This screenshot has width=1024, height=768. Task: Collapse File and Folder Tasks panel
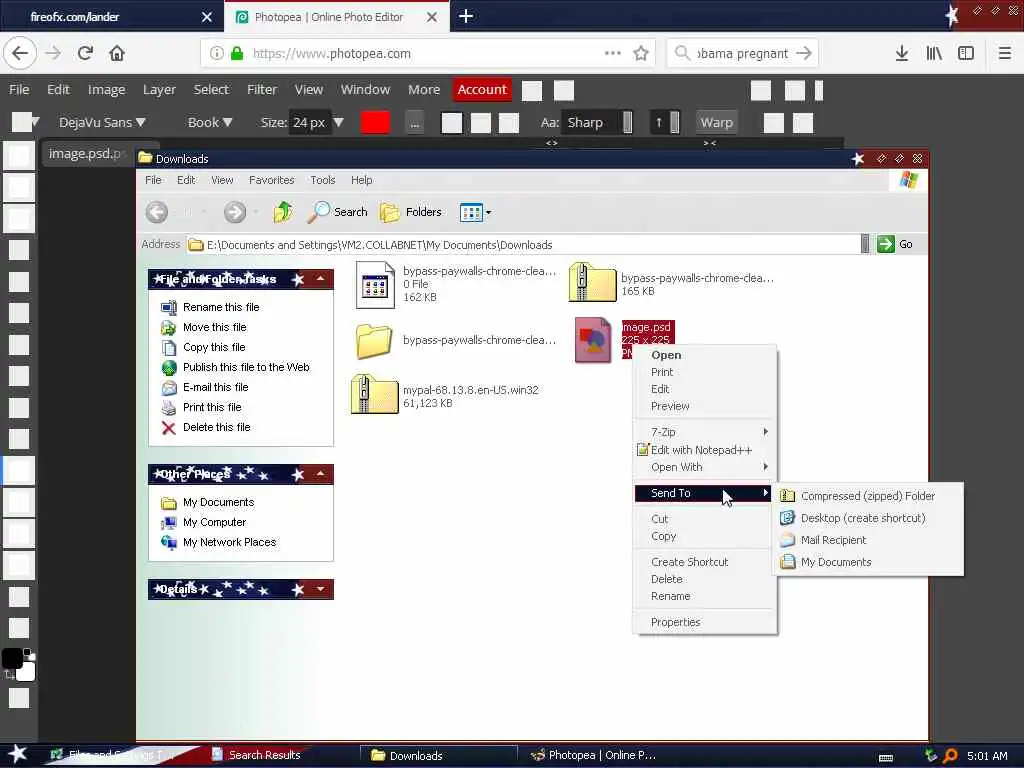click(321, 279)
